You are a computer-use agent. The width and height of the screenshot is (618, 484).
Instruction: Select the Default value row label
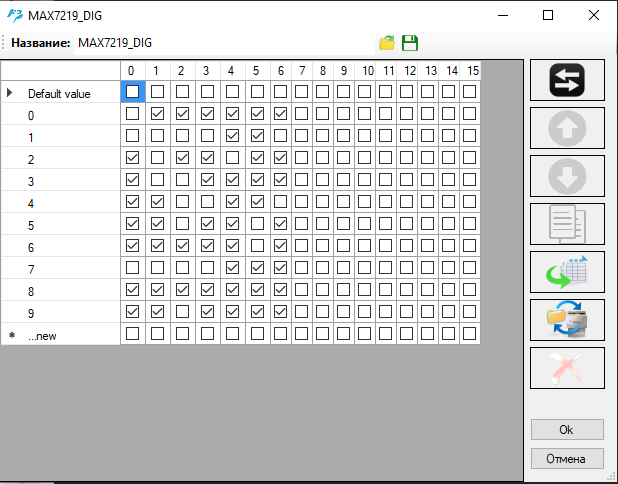[x=59, y=94]
